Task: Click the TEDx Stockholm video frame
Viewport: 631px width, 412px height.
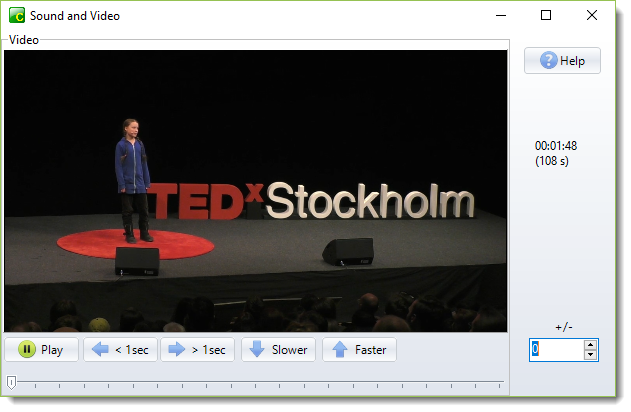Action: 256,191
